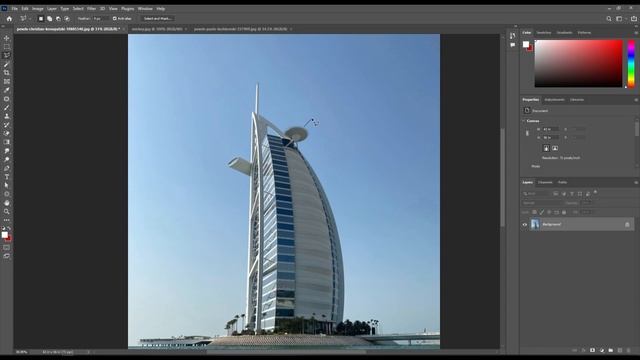Select the Frame tool
The height and width of the screenshot is (360, 640).
7,82
